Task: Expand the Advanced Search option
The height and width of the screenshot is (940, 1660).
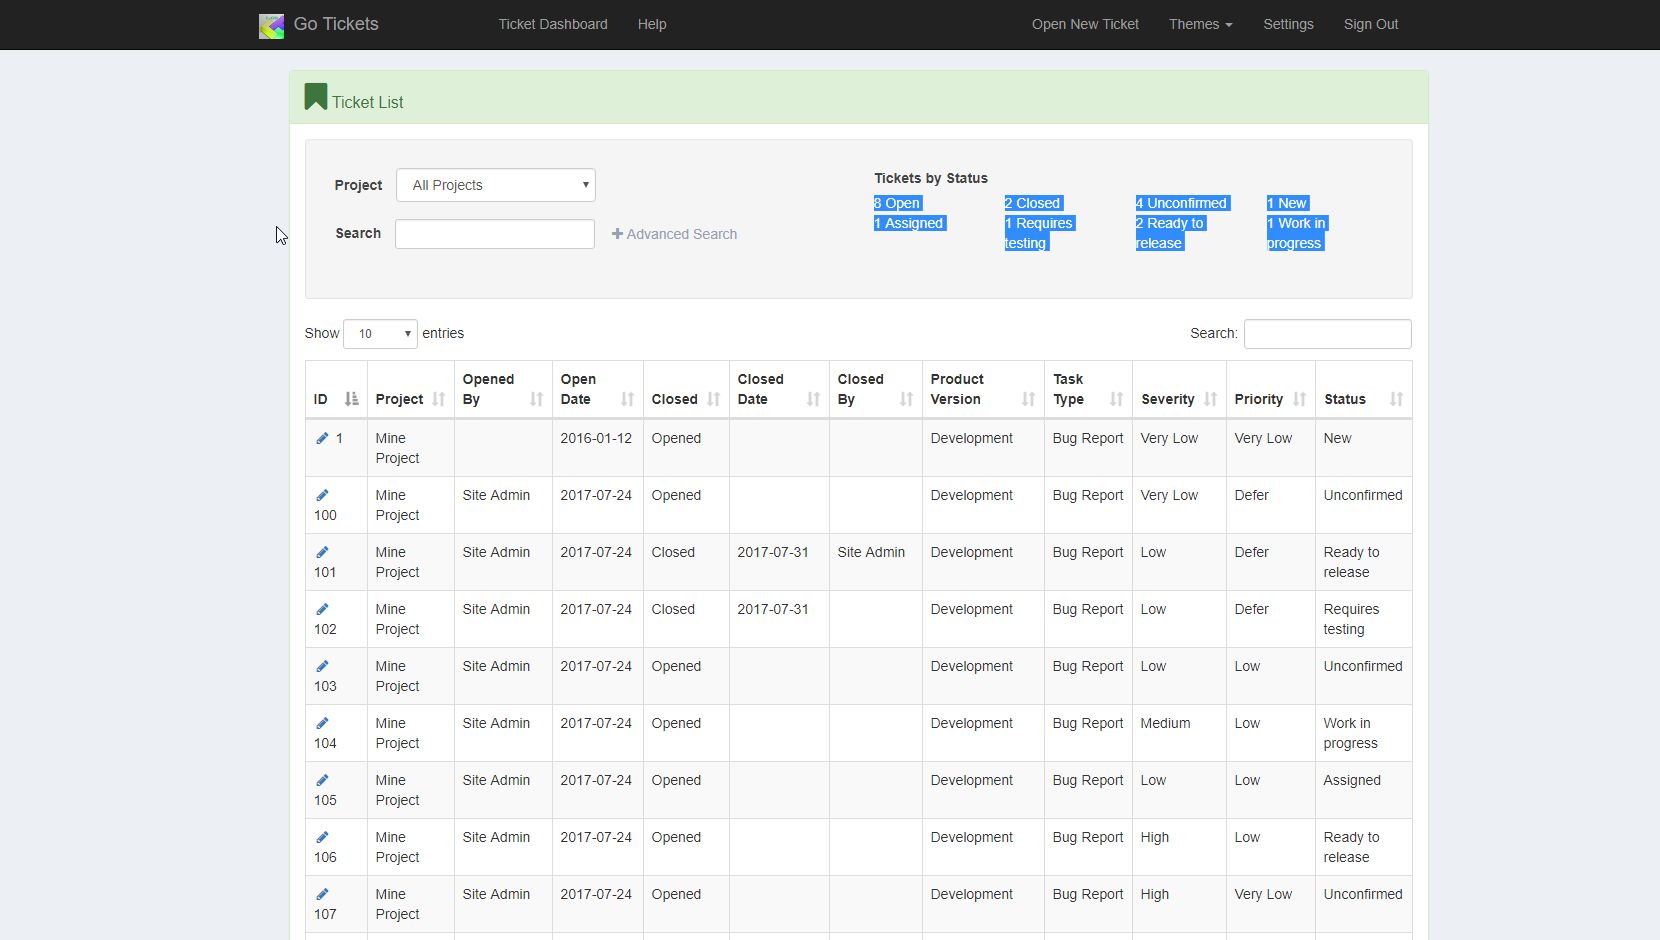Action: [x=674, y=234]
